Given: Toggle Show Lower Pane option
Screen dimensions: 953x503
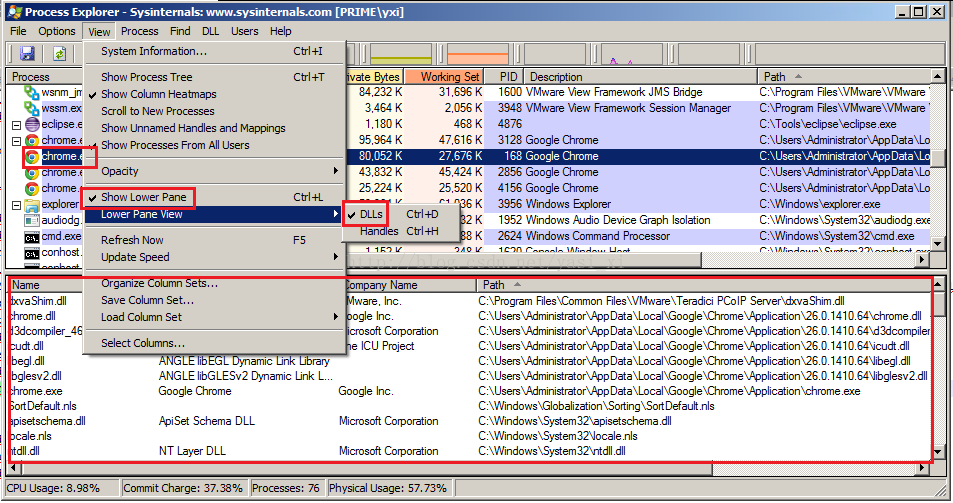Looking at the screenshot, I should [x=213, y=197].
